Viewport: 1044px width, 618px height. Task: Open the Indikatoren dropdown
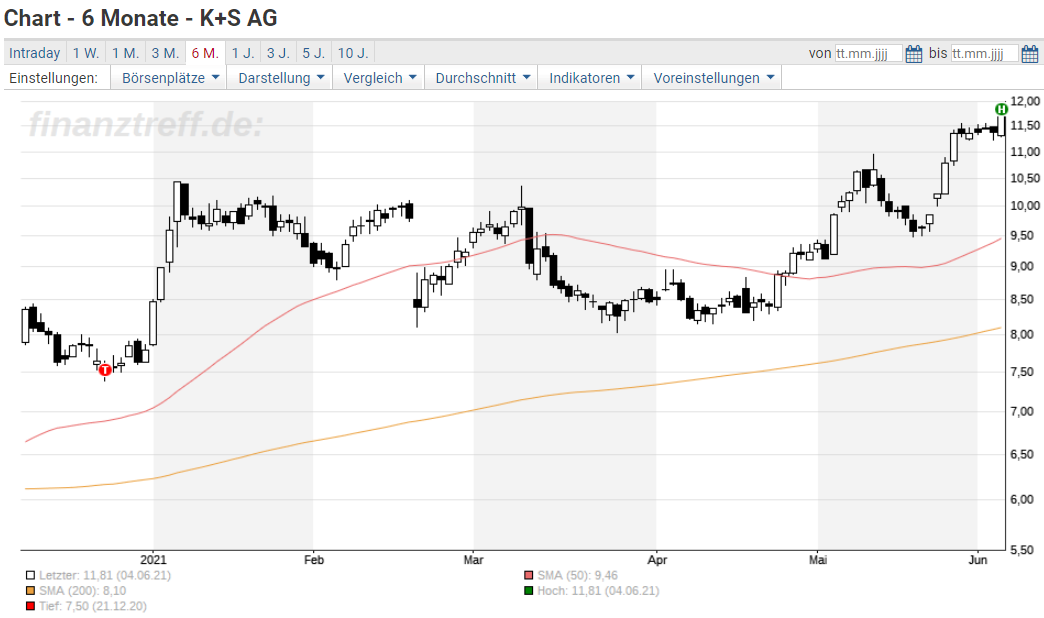[590, 78]
